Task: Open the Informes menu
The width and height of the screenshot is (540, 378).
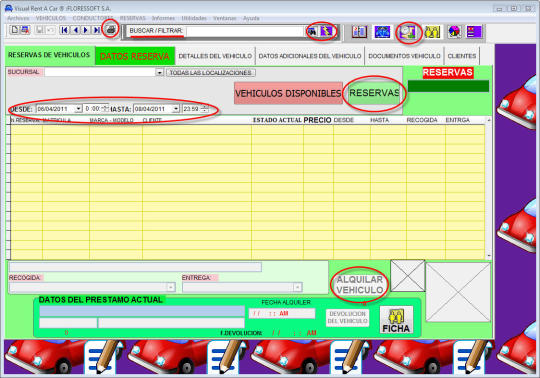Action: 164,18
